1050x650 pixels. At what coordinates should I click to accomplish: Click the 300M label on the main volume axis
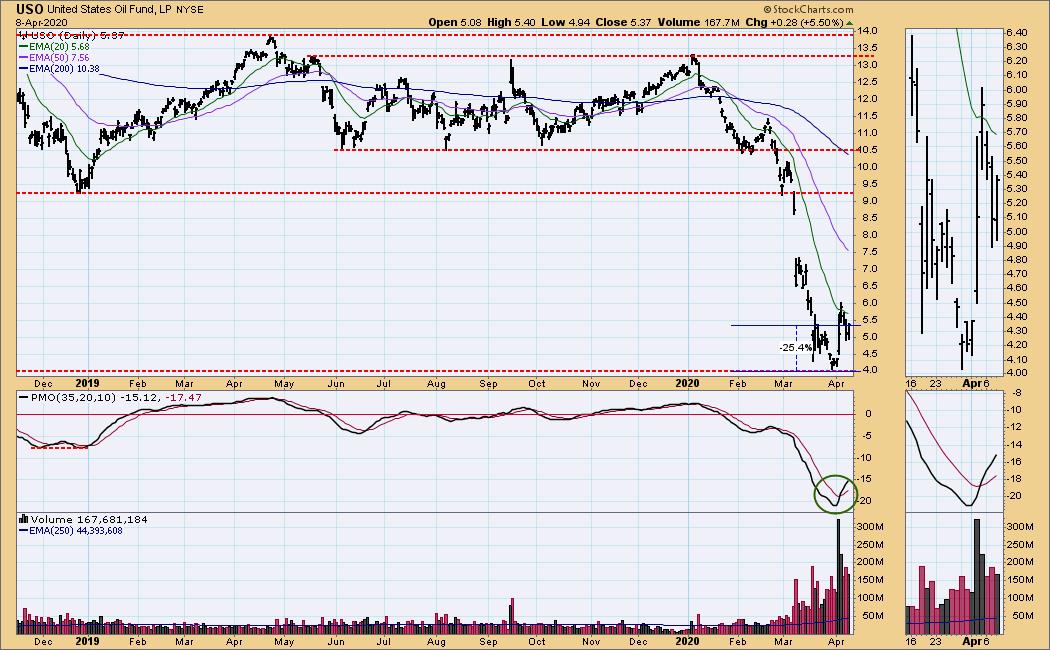[x=870, y=527]
